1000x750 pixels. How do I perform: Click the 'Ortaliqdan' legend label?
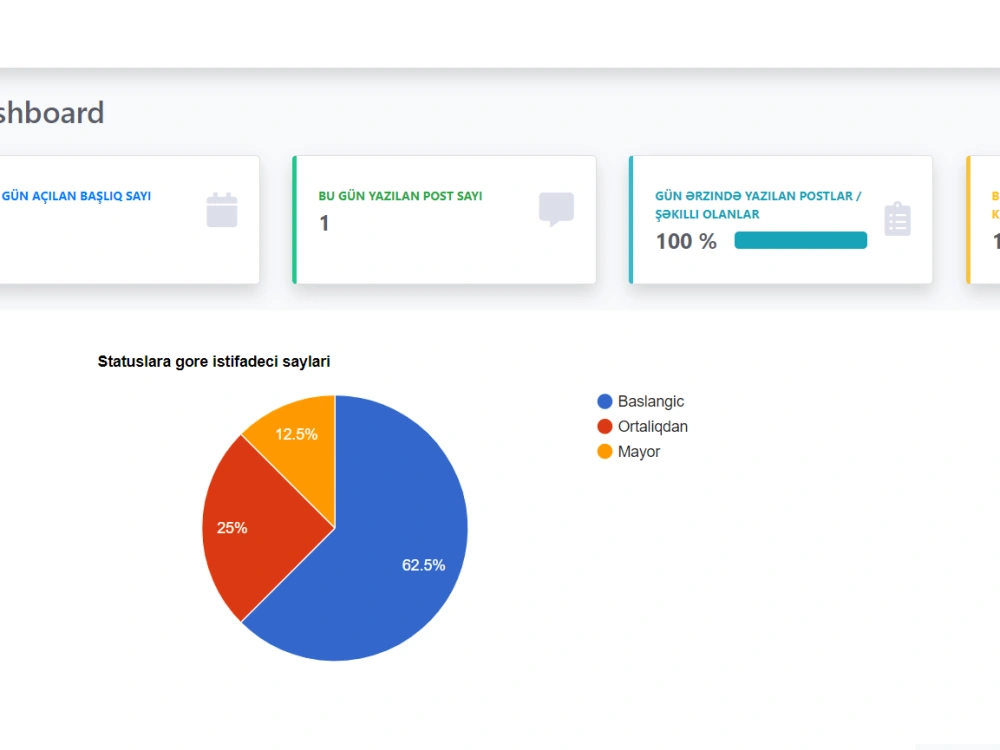click(x=652, y=427)
